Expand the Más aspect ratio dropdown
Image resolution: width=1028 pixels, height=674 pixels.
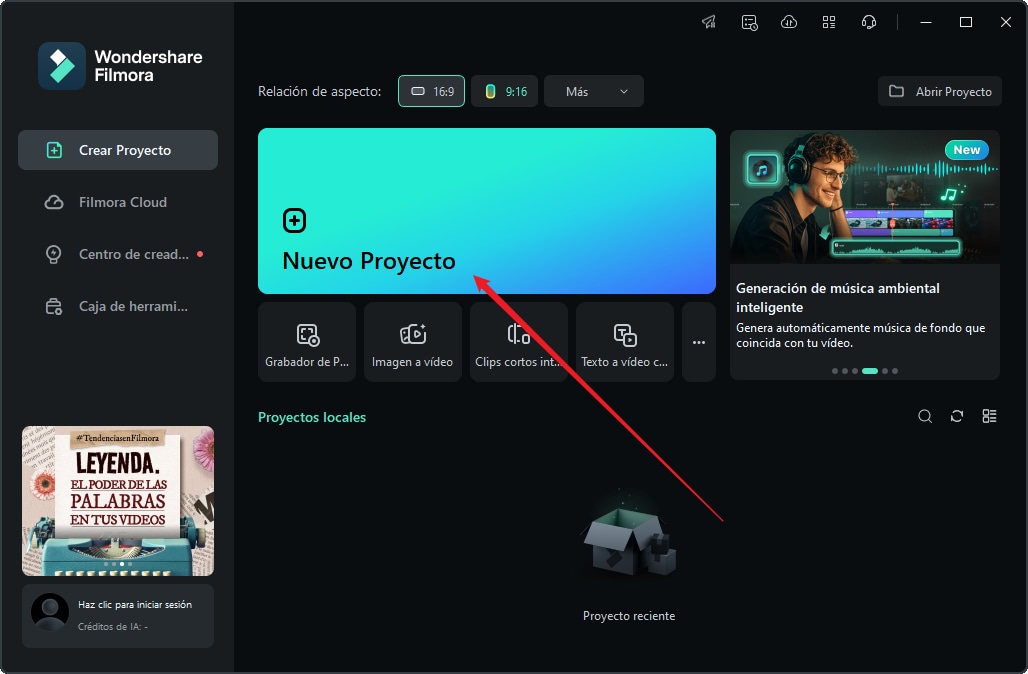[594, 91]
